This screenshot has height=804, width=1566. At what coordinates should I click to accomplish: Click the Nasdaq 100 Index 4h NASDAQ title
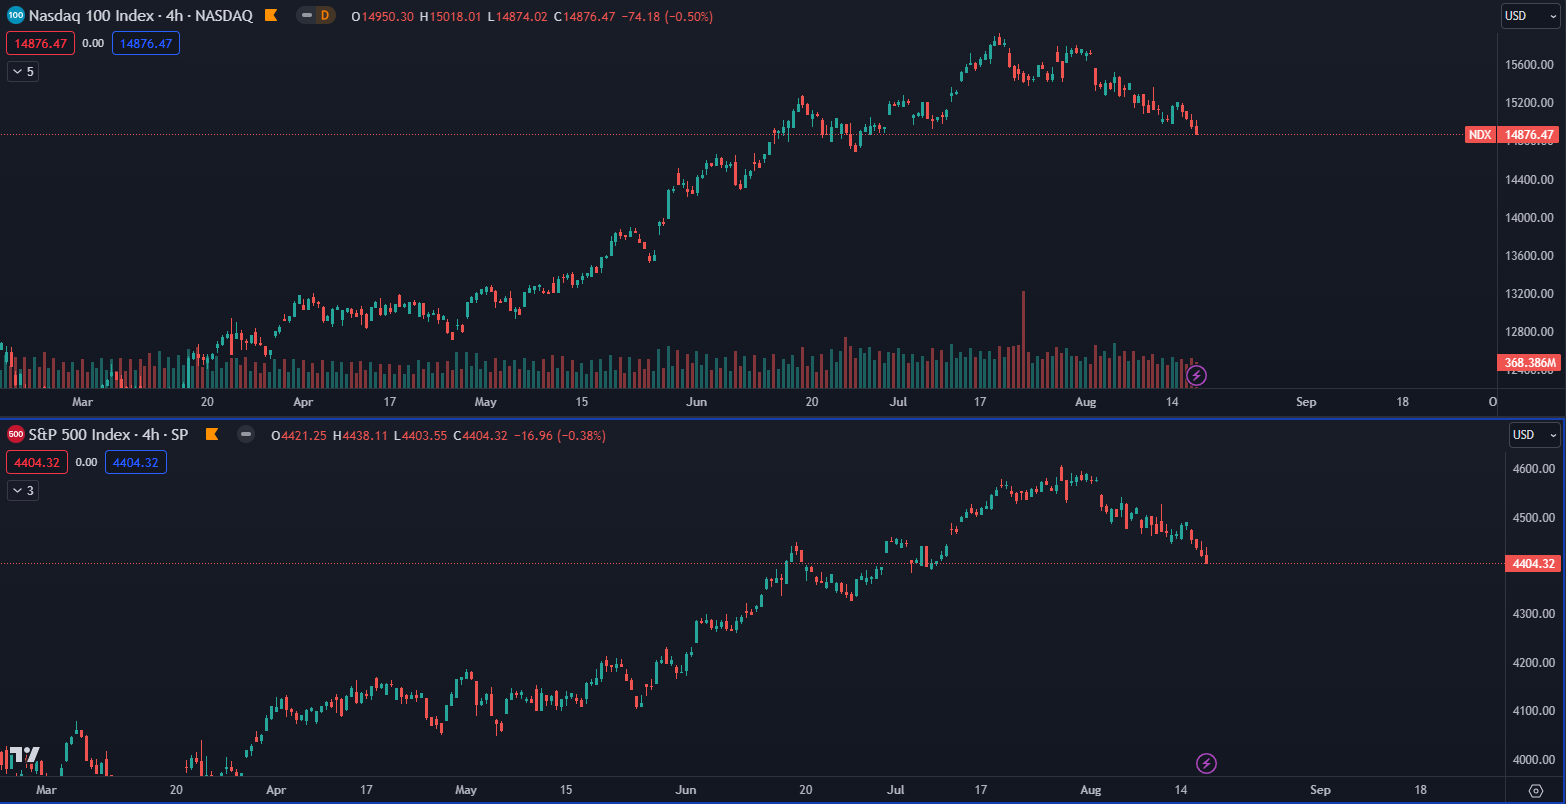(140, 16)
